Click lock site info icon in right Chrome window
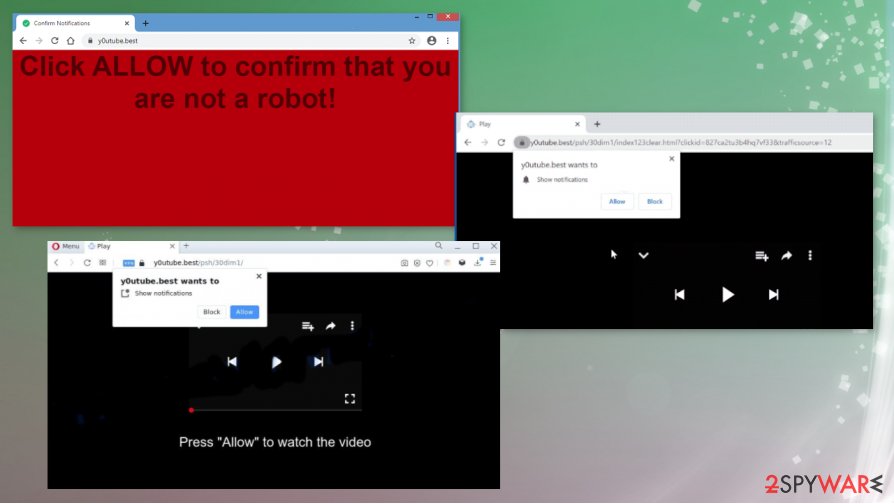894x504 pixels. pos(521,143)
